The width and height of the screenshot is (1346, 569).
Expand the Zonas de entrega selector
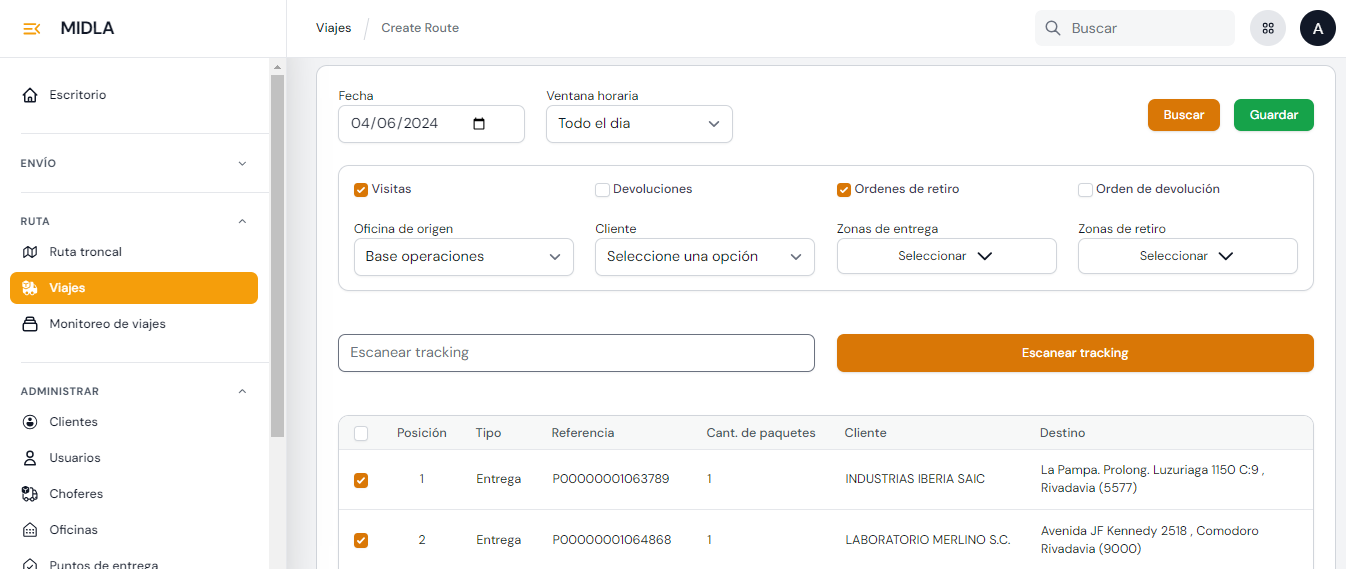click(x=946, y=256)
